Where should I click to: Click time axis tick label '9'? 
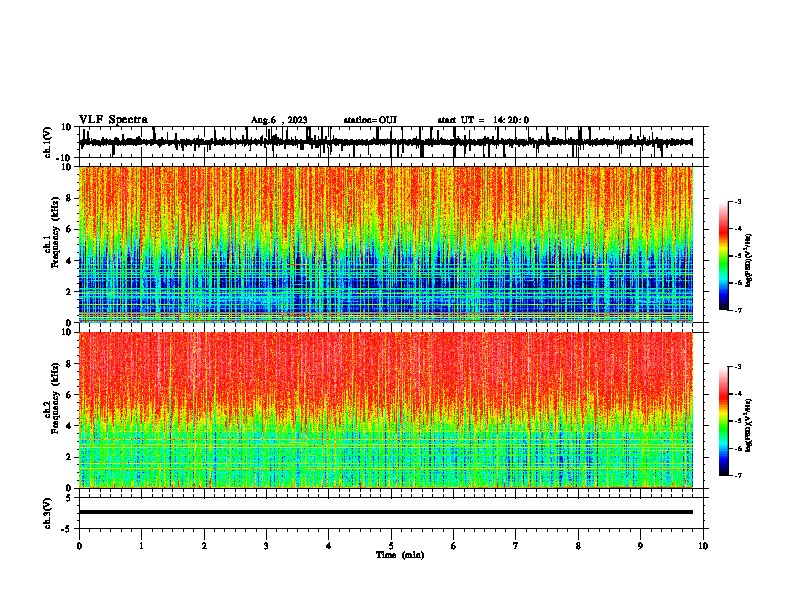coord(640,546)
